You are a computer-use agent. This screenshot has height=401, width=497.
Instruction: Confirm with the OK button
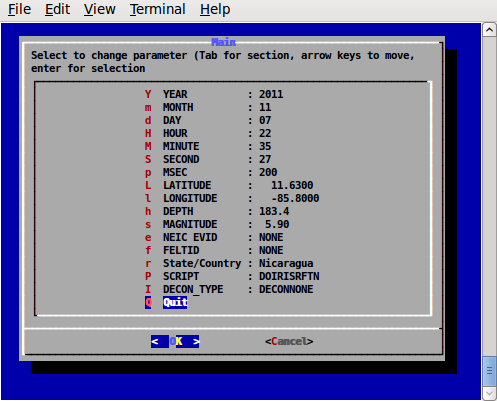point(175,341)
